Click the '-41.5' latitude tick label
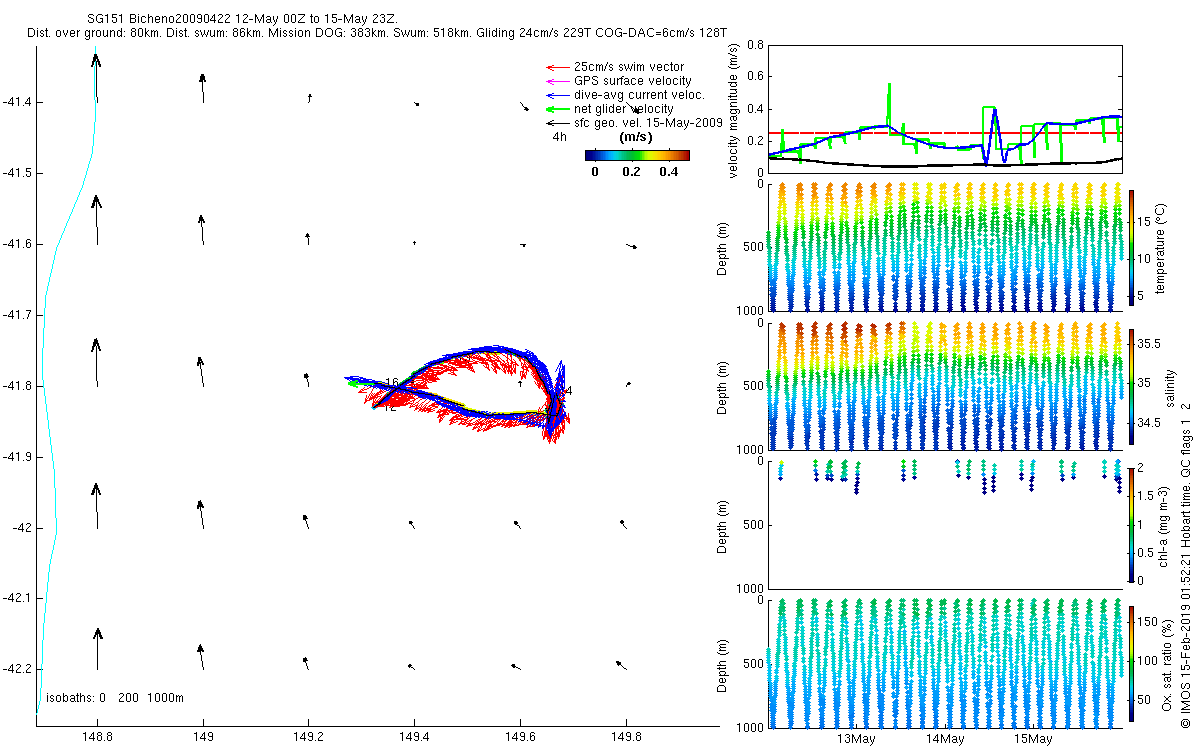 point(18,173)
